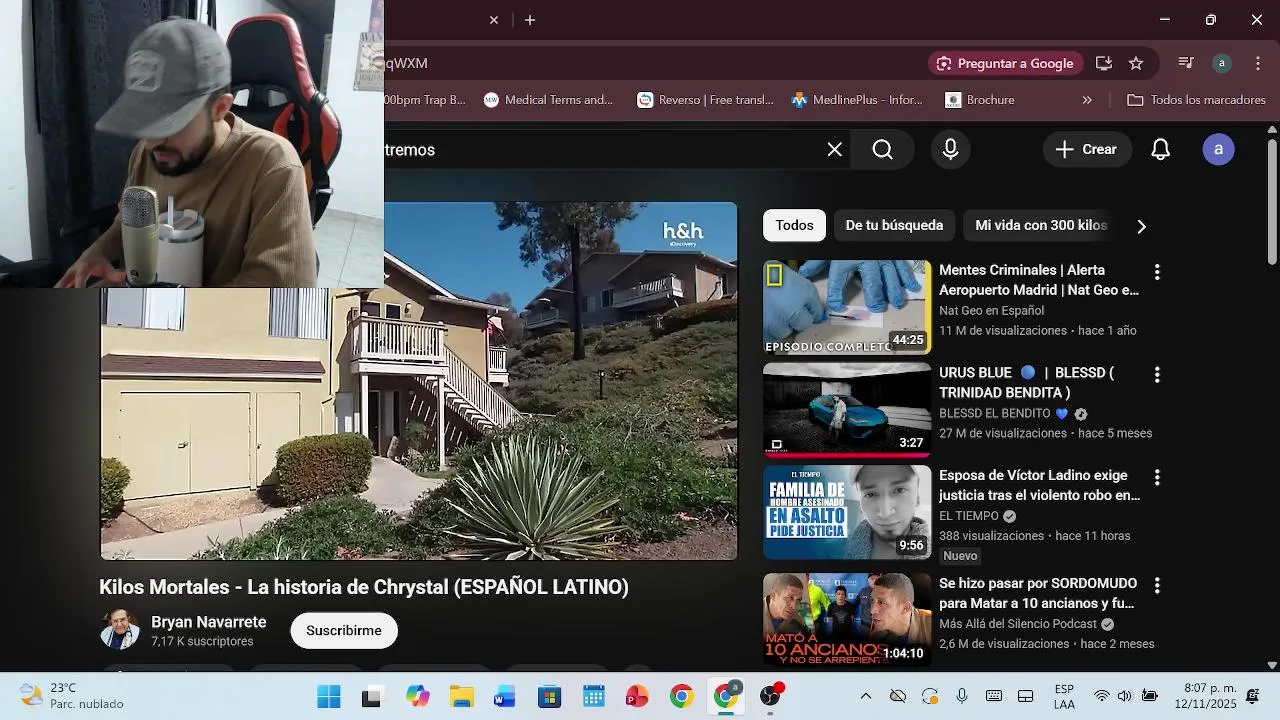Show more filter chips with right arrow
This screenshot has width=1280, height=720.
[1141, 226]
